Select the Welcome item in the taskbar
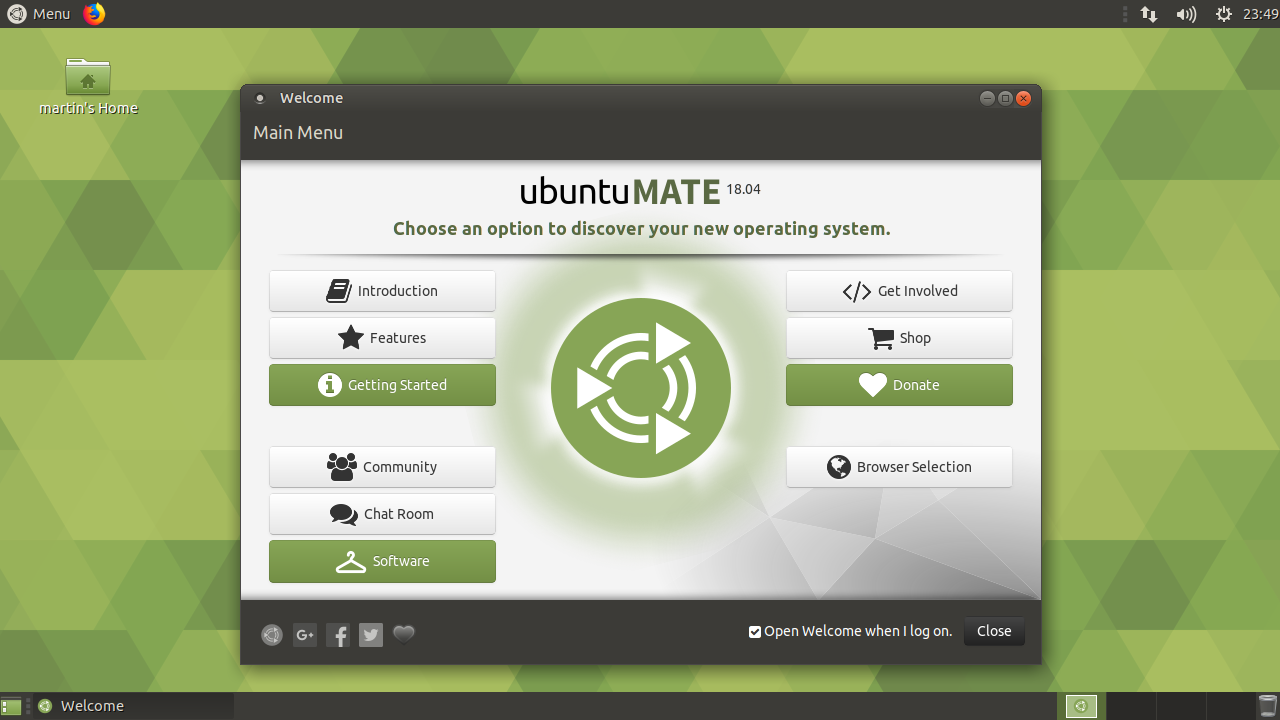 pyautogui.click(x=92, y=705)
